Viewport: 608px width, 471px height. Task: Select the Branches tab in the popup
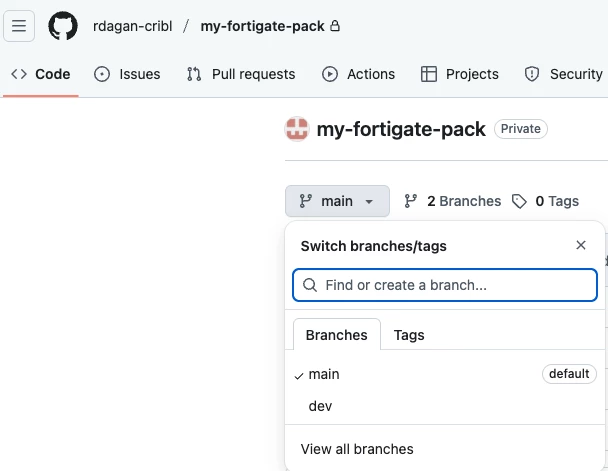(x=337, y=335)
